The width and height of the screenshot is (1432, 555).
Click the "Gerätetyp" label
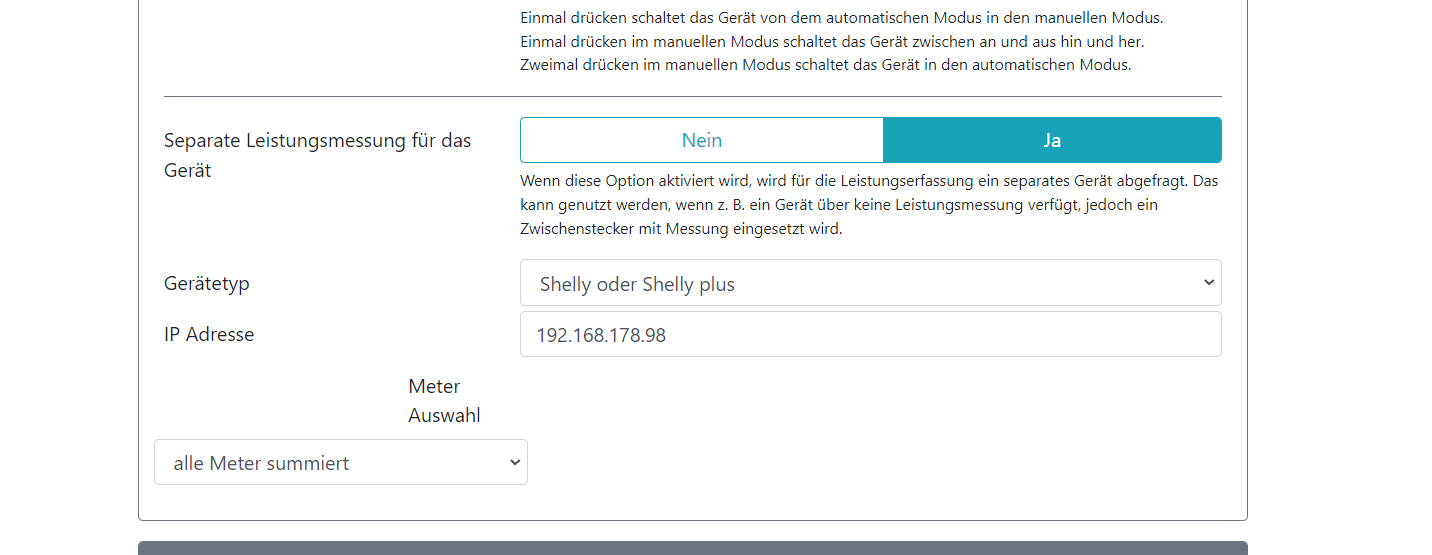(x=207, y=283)
